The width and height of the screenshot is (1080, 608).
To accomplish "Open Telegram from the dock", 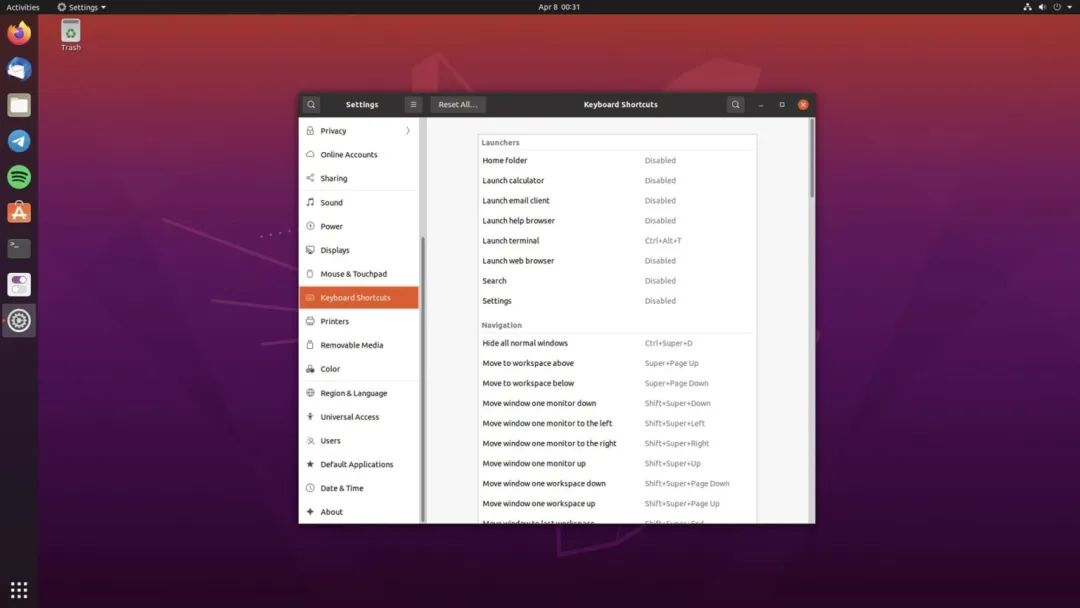I will click(19, 140).
